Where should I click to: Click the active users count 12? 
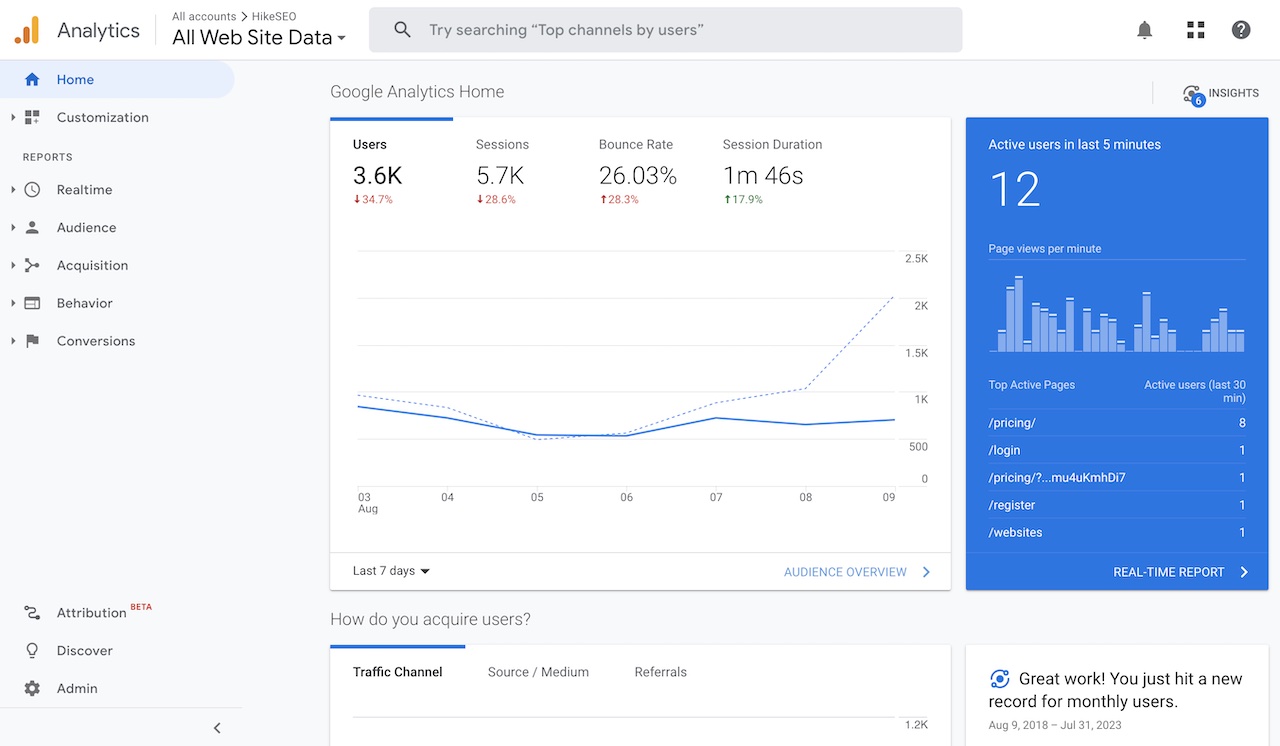pos(1014,189)
